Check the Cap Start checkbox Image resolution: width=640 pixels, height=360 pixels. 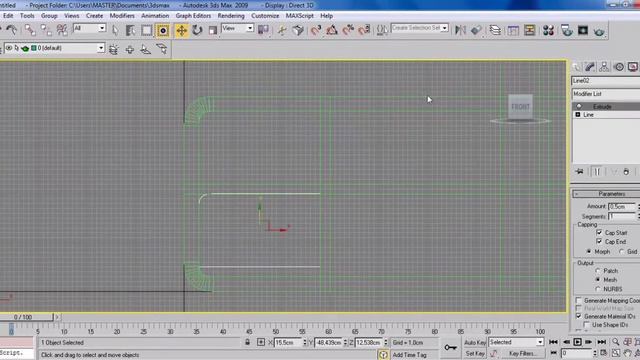click(599, 232)
